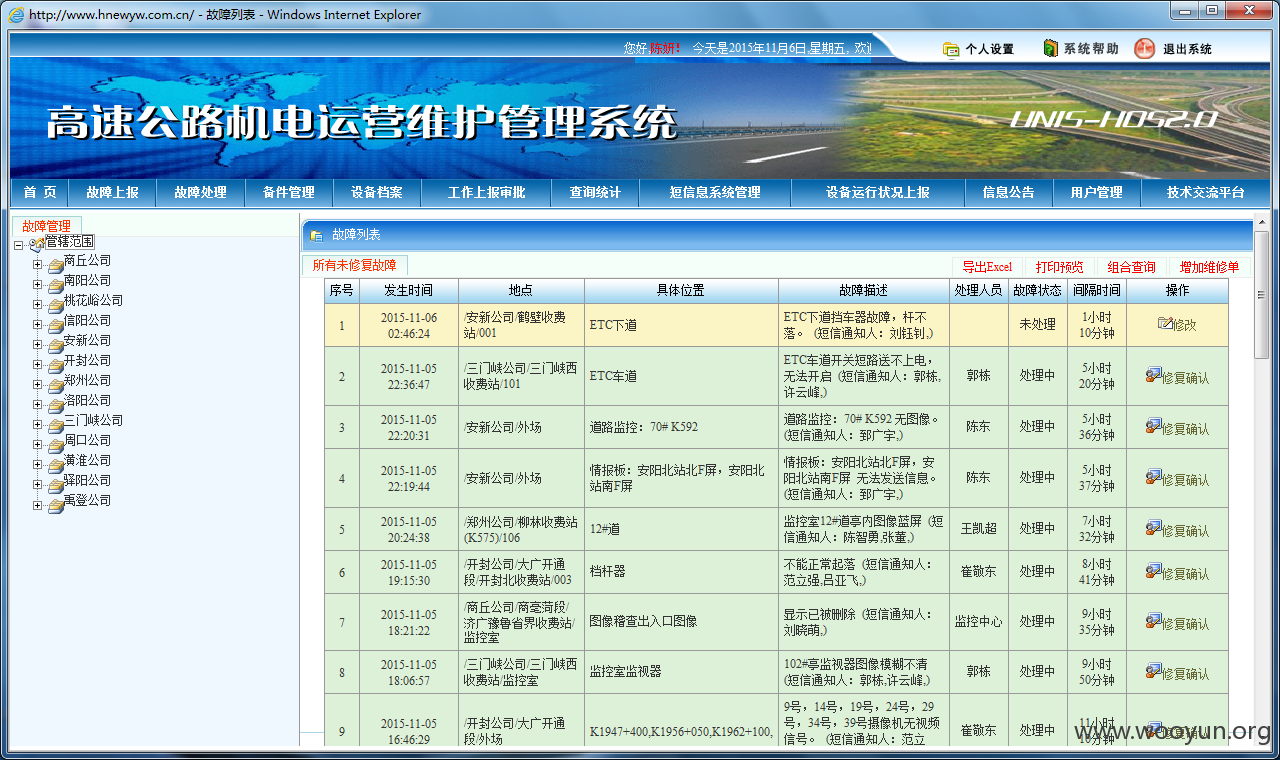This screenshot has width=1280, height=760.
Task: Click 修复确认 icon for row 8
Action: (x=1153, y=672)
